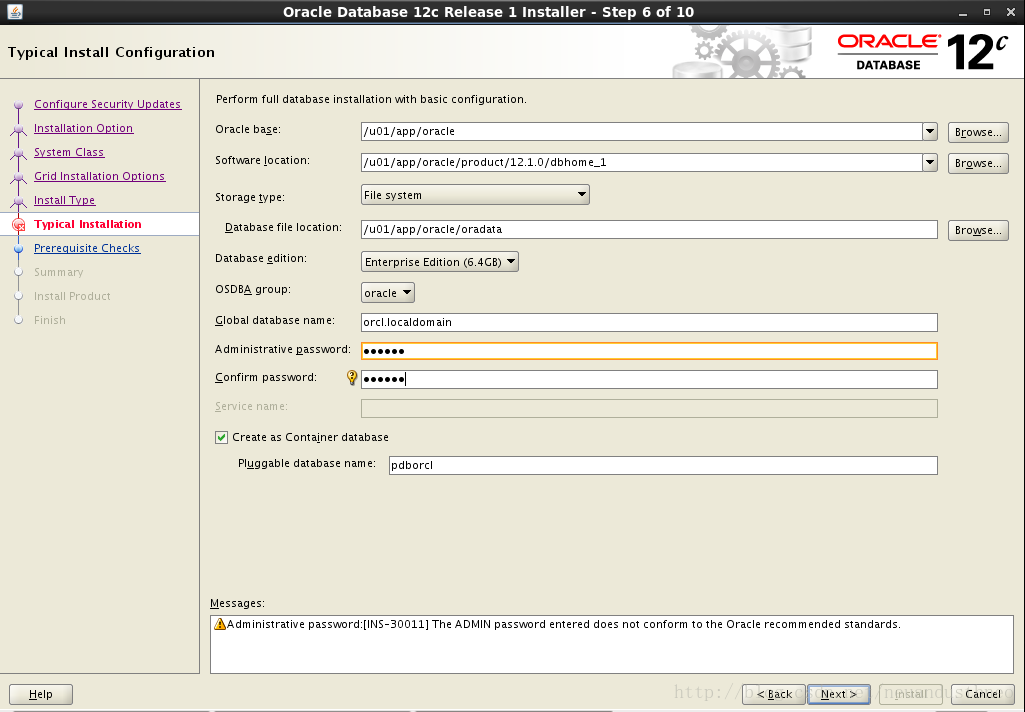This screenshot has height=712, width=1025.
Task: Click the warning icon in Messages box
Action: click(x=220, y=624)
